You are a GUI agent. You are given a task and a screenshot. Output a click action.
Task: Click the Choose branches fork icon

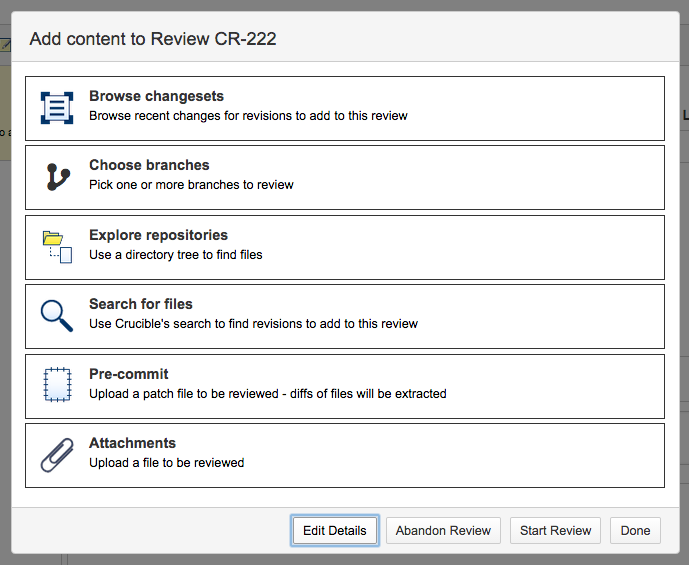pyautogui.click(x=57, y=177)
